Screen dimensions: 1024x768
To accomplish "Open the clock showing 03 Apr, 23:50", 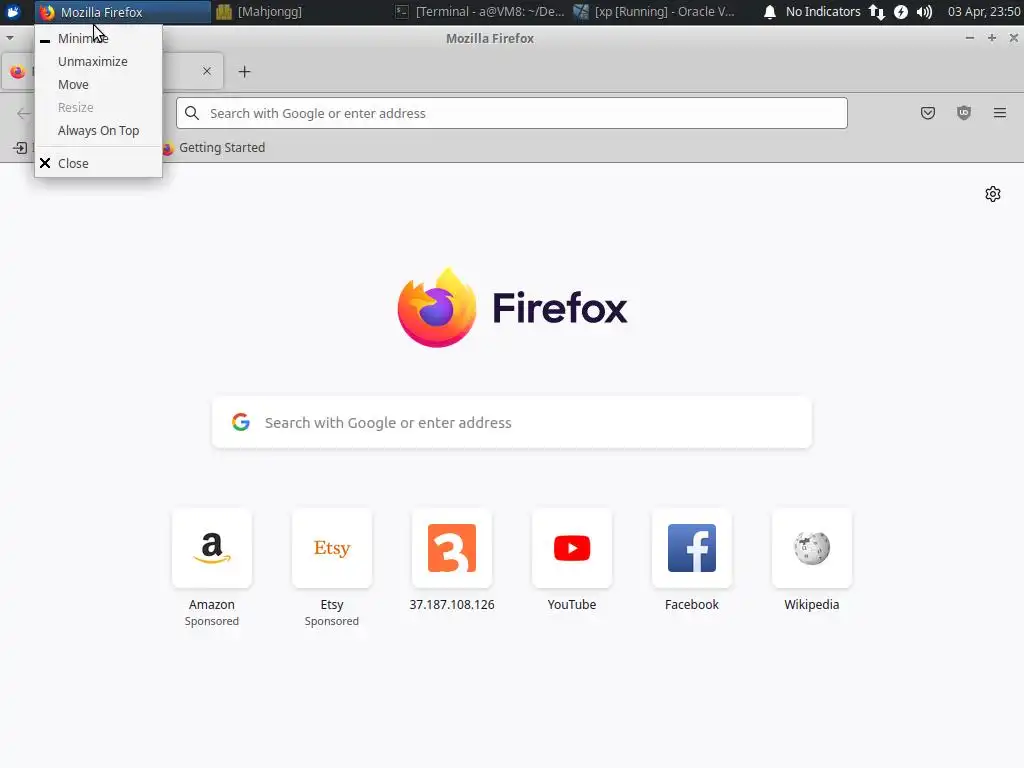I will pos(984,12).
